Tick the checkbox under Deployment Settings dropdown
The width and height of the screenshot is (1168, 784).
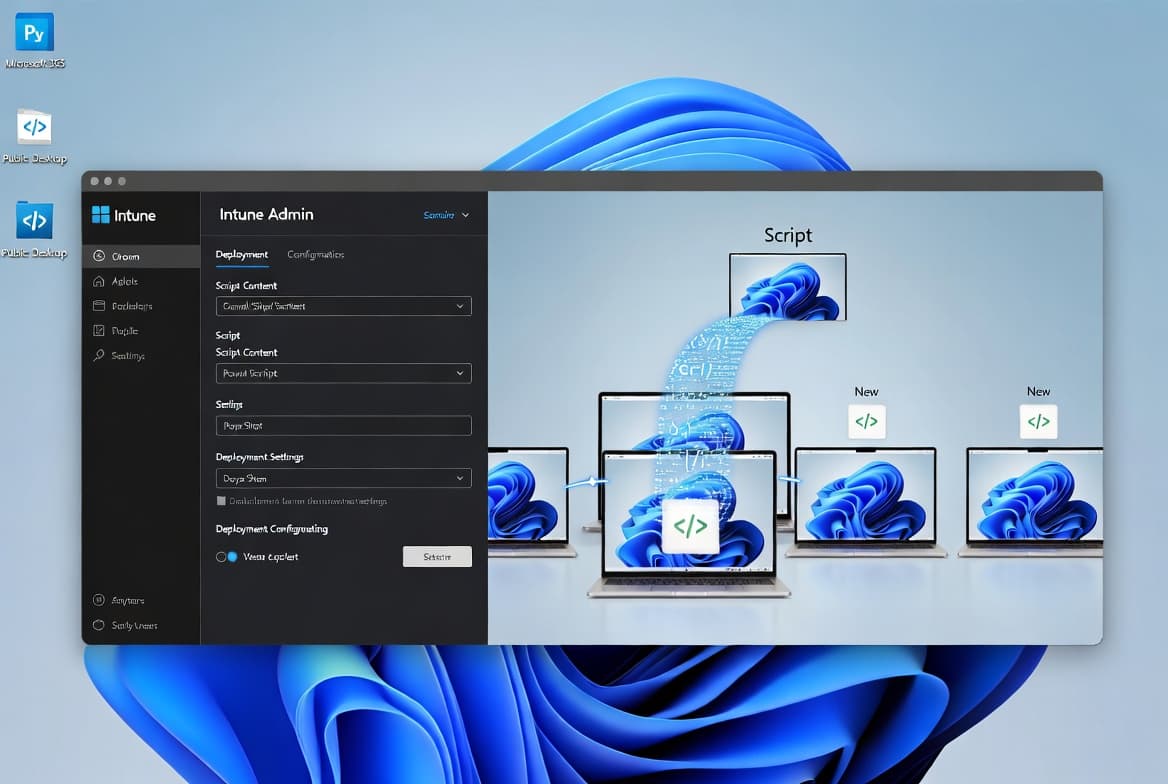[x=221, y=501]
